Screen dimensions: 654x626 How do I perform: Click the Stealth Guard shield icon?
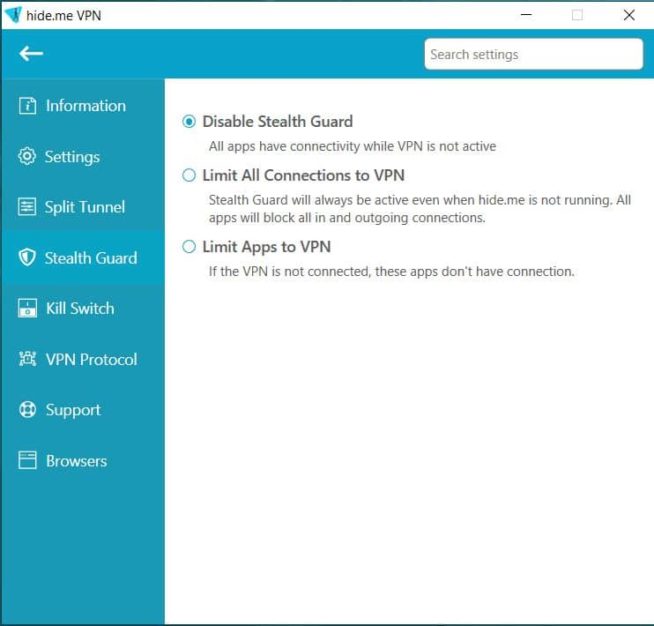click(x=27, y=257)
